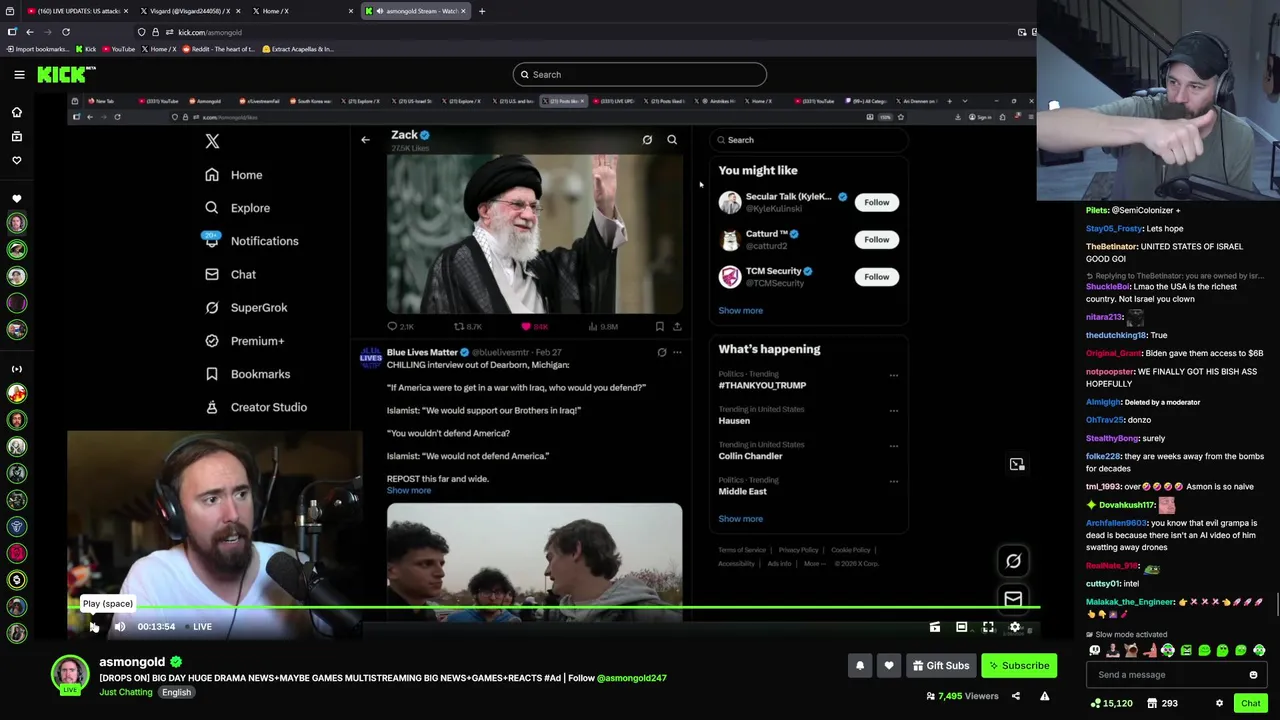The image size is (1280, 720).
Task: Go to Kick Home in left sidebar
Action: [x=16, y=112]
